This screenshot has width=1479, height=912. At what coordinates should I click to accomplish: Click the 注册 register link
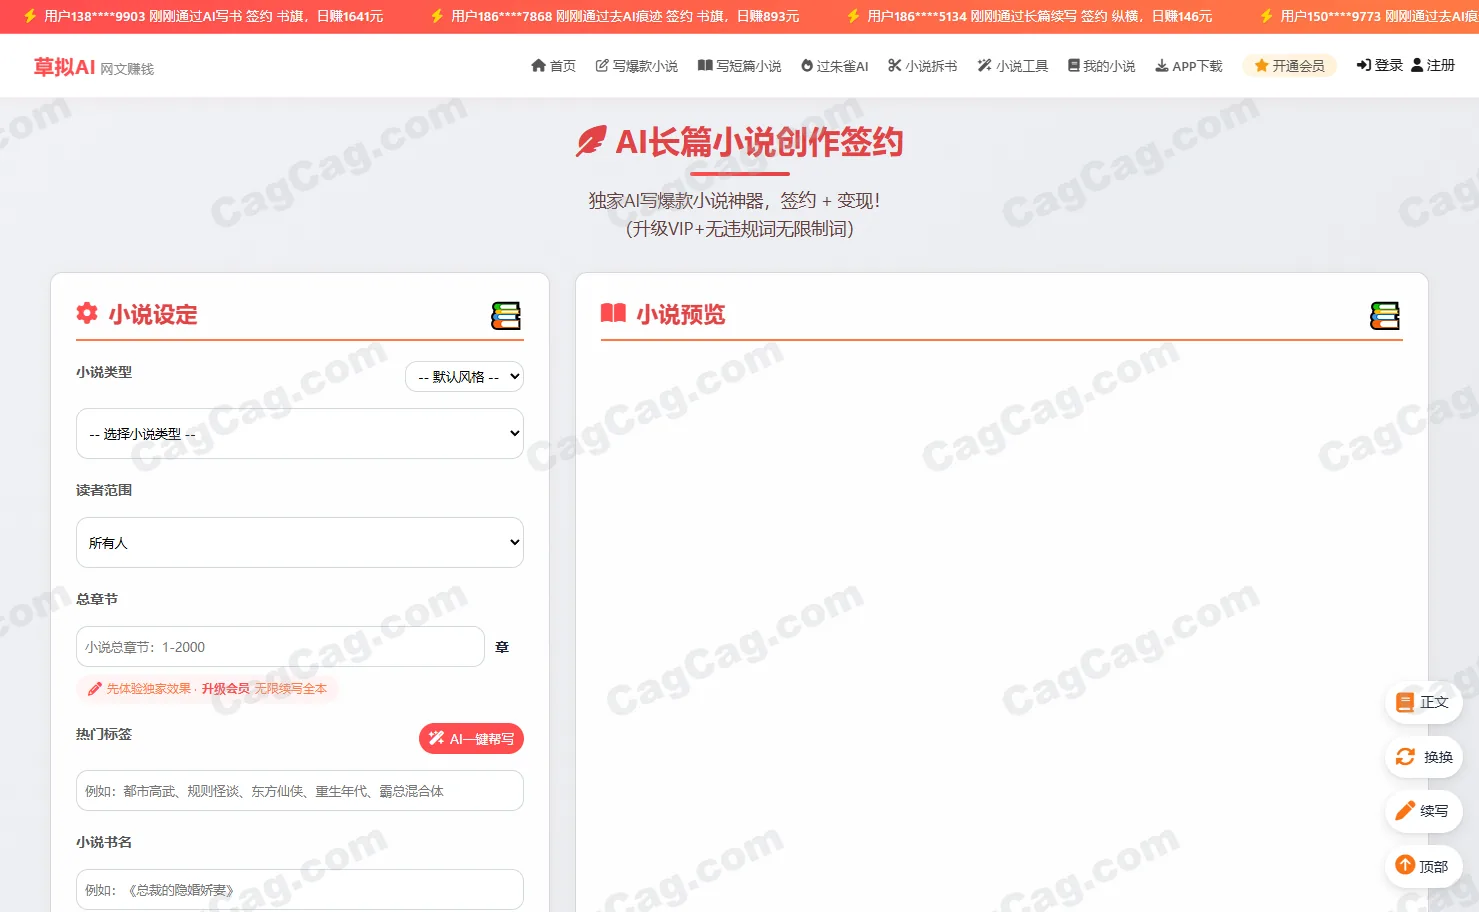coord(1432,65)
